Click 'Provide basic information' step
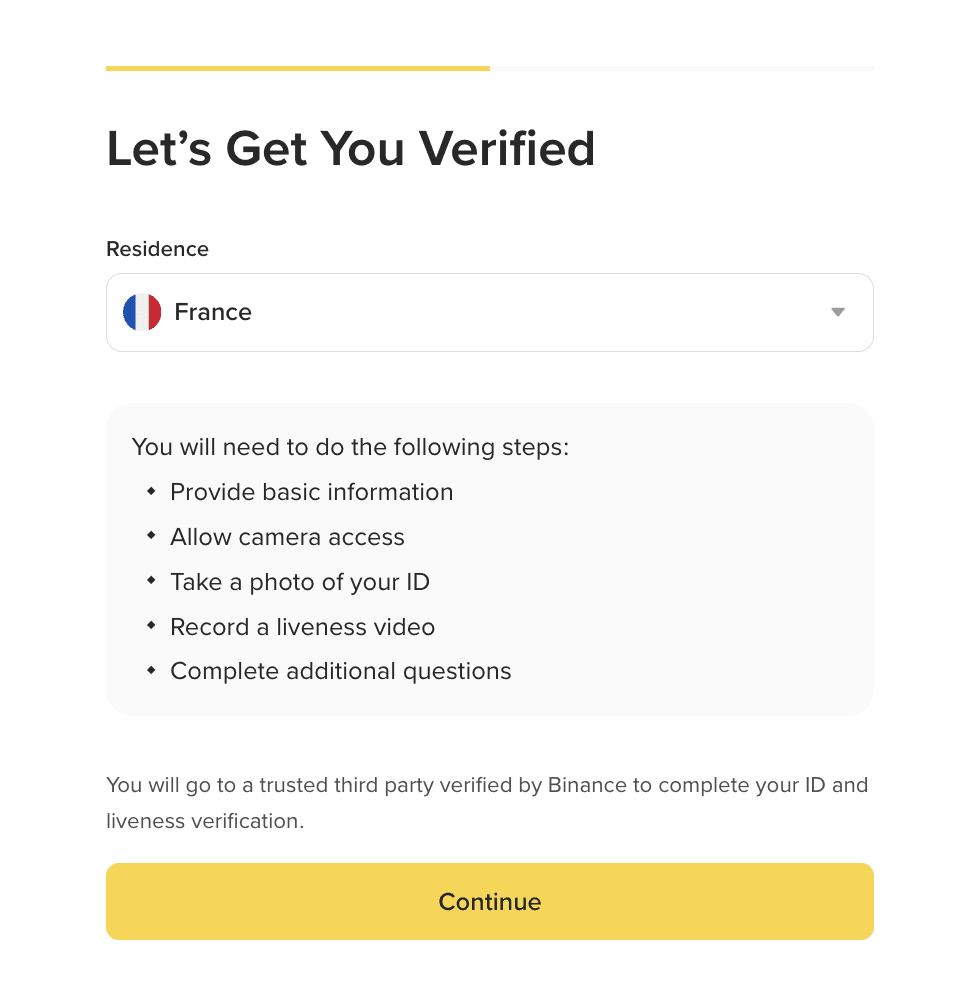Screen dimensions: 974x990 (311, 492)
